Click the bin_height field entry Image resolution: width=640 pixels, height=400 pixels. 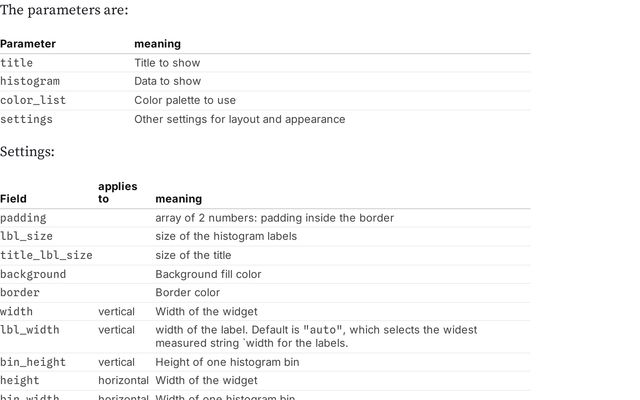click(33, 362)
